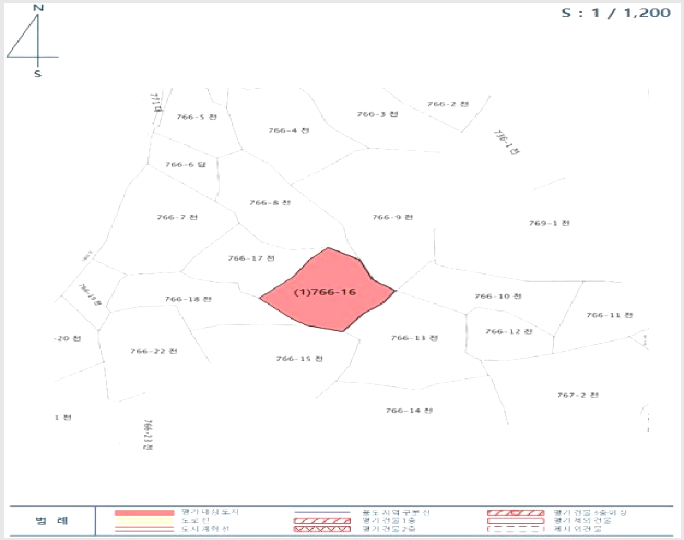Select parcel label 766-10 전
Screen dimensions: 684x540
[498, 296]
